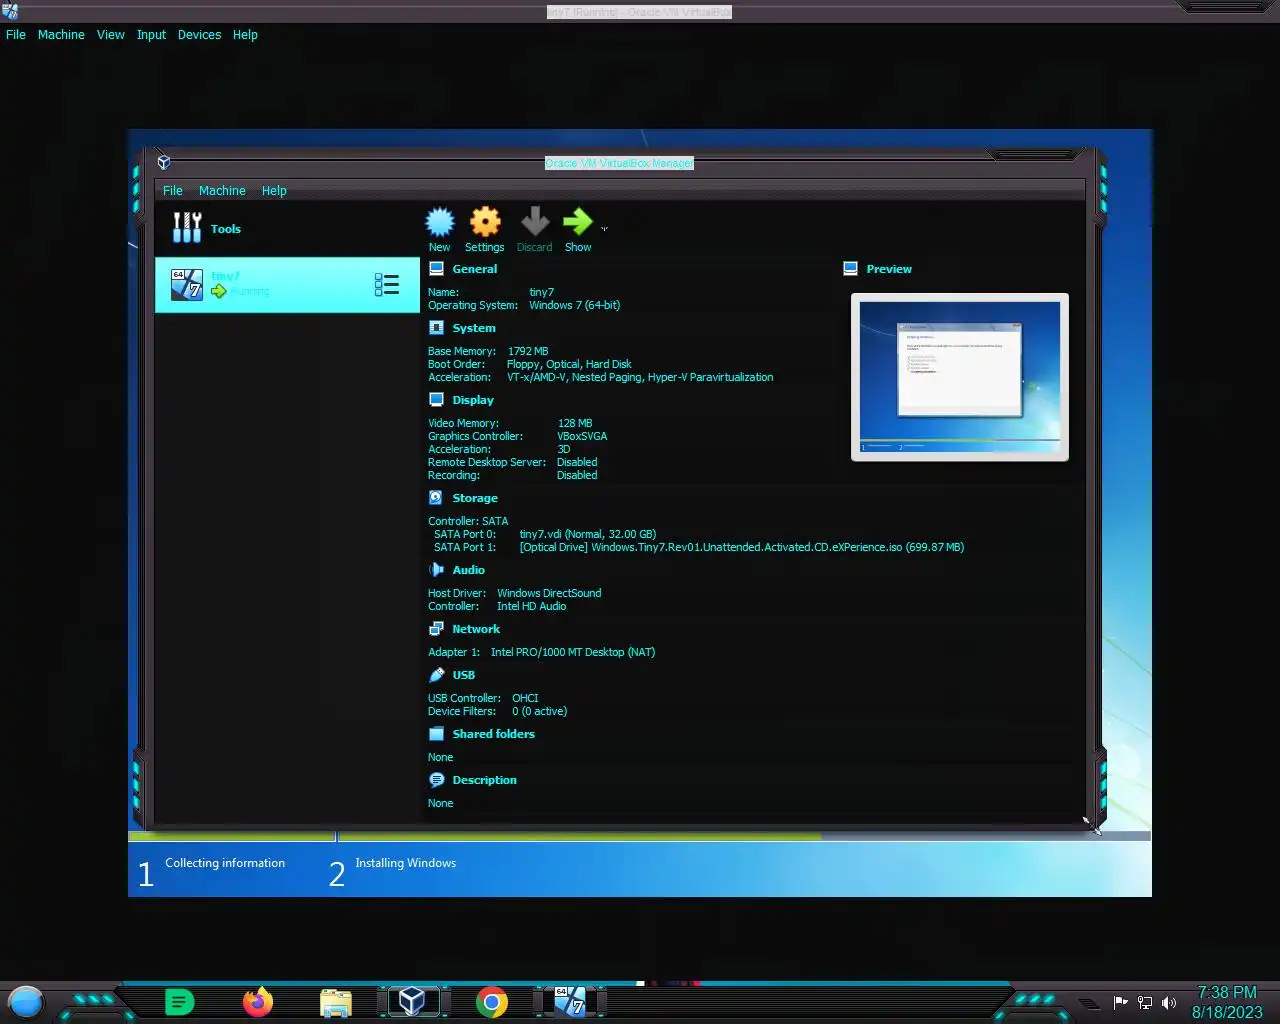Click the VirtualBox cube icon in Manager title bar
The height and width of the screenshot is (1024, 1280).
tap(164, 162)
